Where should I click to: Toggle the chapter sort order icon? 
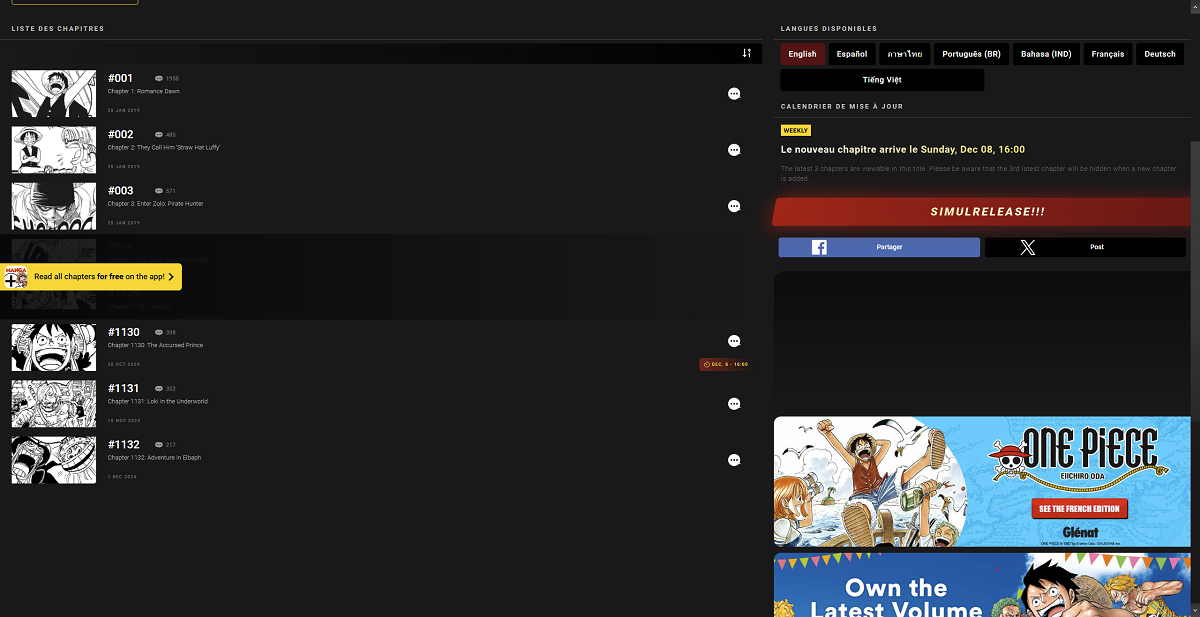[746, 53]
